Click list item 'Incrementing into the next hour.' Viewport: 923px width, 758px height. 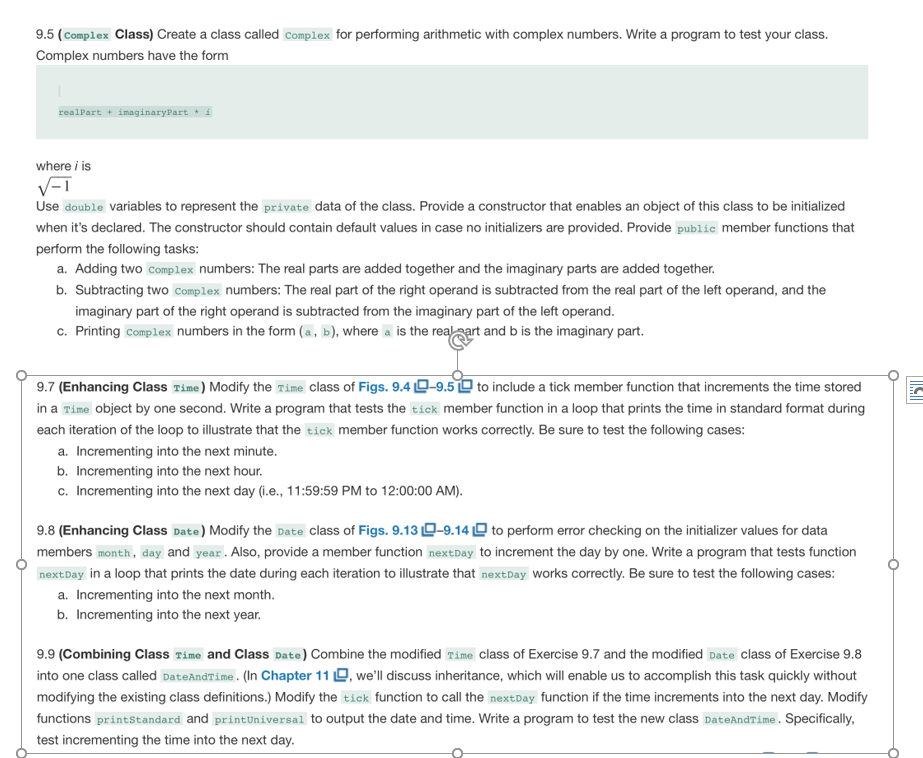tap(169, 471)
